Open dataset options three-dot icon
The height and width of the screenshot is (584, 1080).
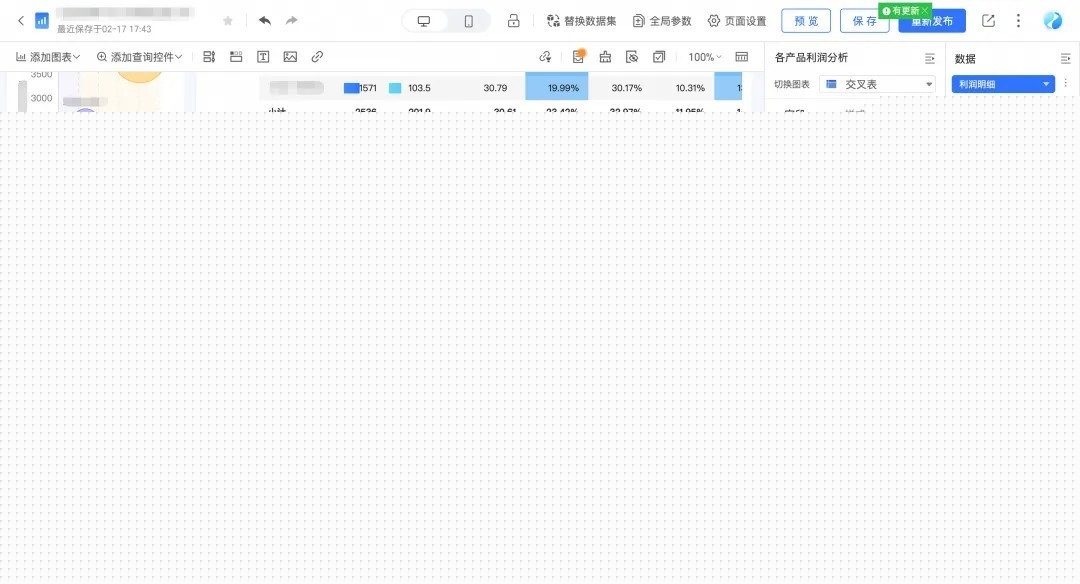(x=1066, y=83)
